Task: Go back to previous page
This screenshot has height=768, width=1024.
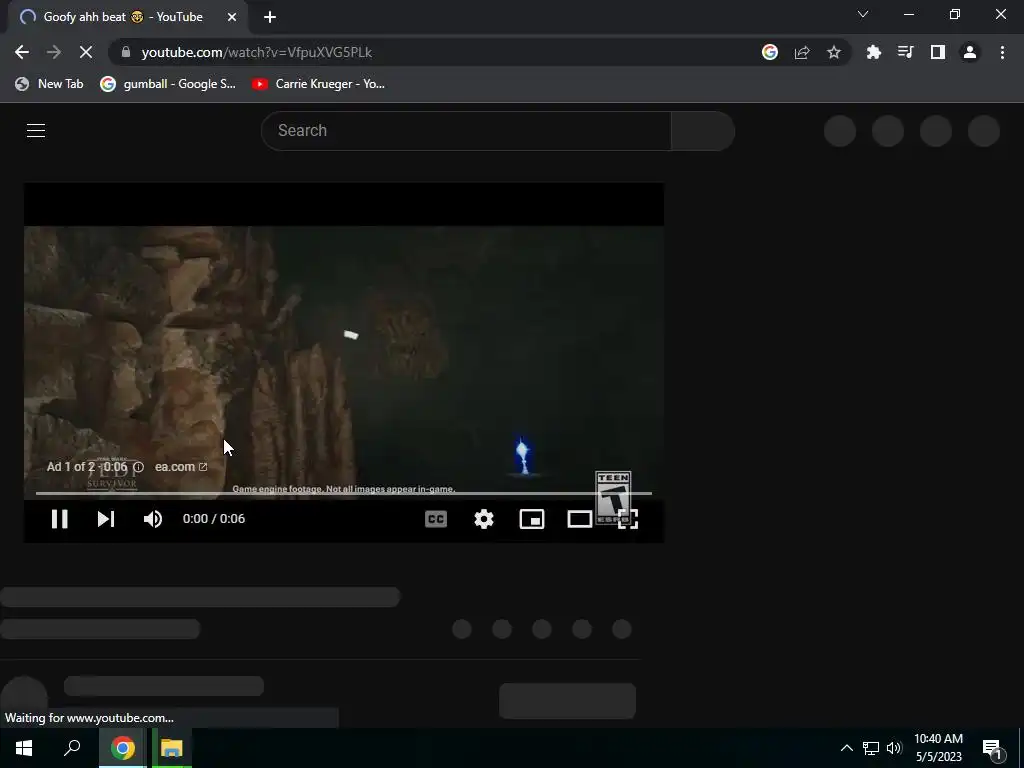Action: (x=22, y=52)
